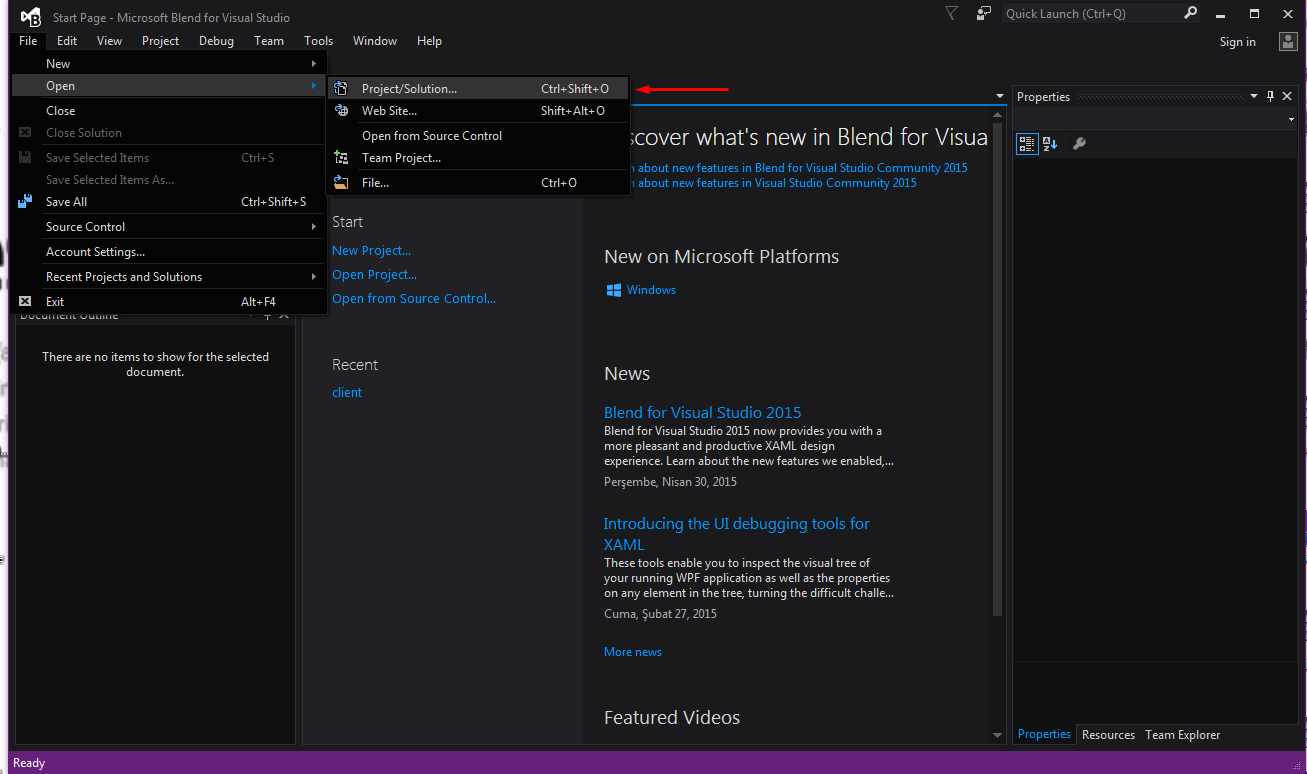Close the Properties panel
The width and height of the screenshot is (1307, 774).
1289,97
